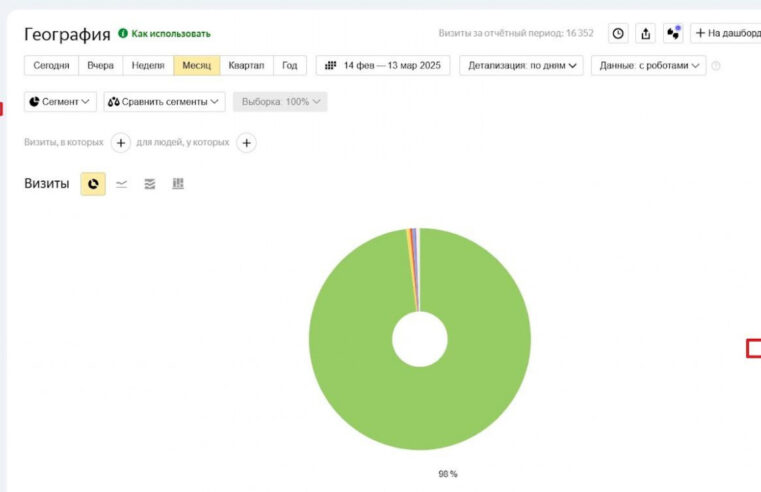Open the Как использовать link

171,33
